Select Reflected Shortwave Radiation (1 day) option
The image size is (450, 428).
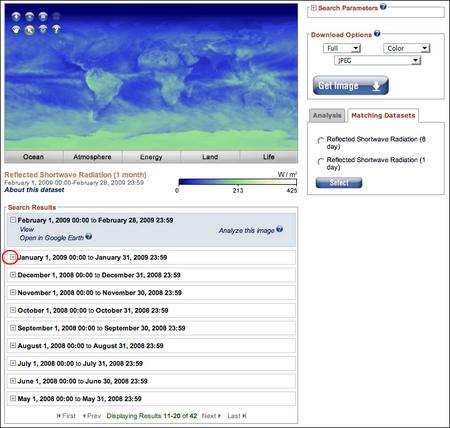point(321,161)
